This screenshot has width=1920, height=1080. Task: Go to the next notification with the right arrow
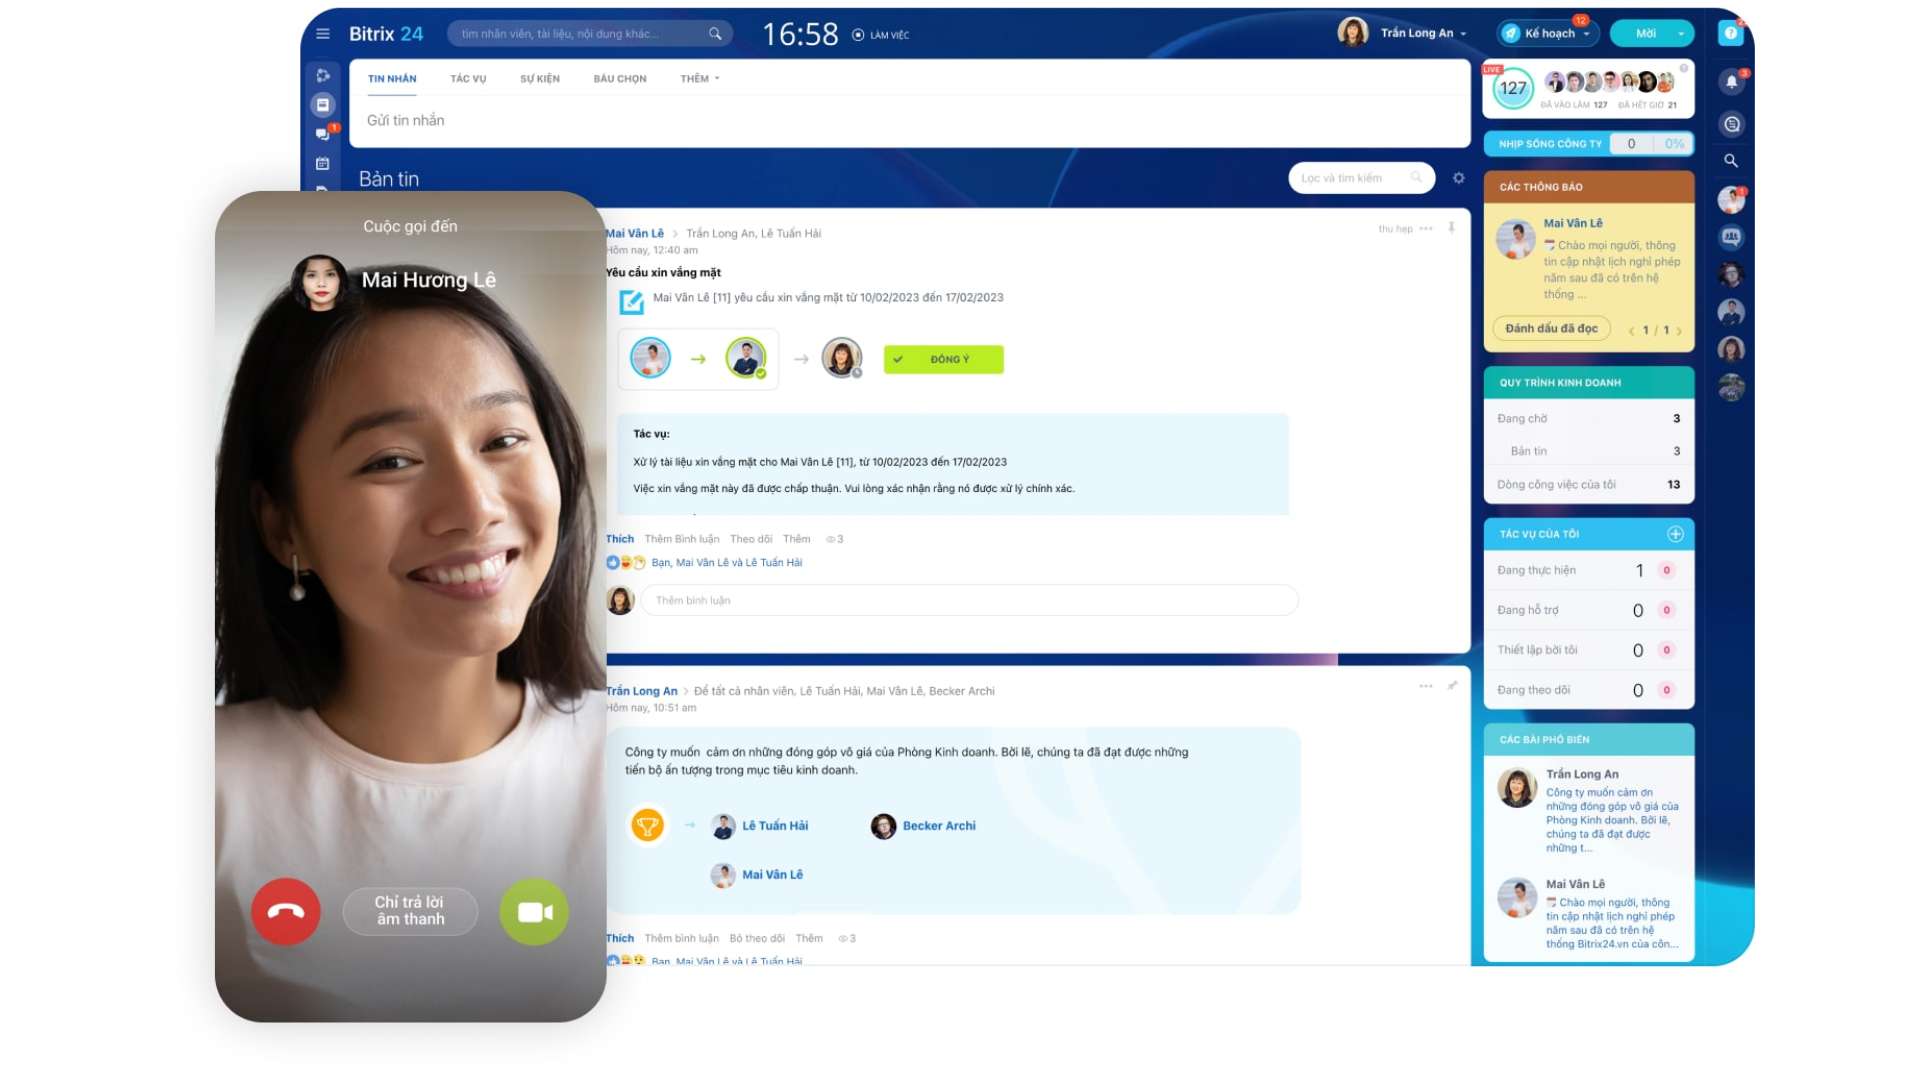pyautogui.click(x=1679, y=330)
